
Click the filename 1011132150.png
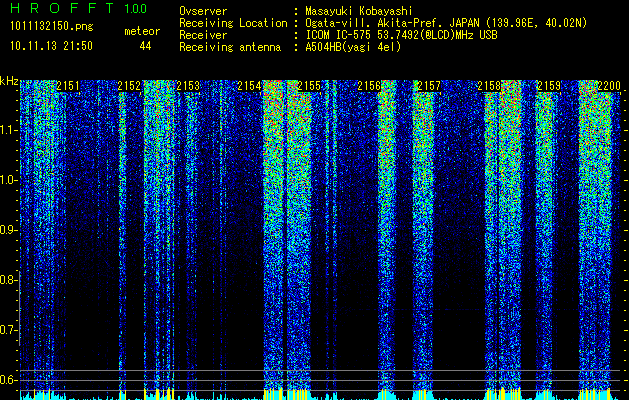click(x=52, y=26)
